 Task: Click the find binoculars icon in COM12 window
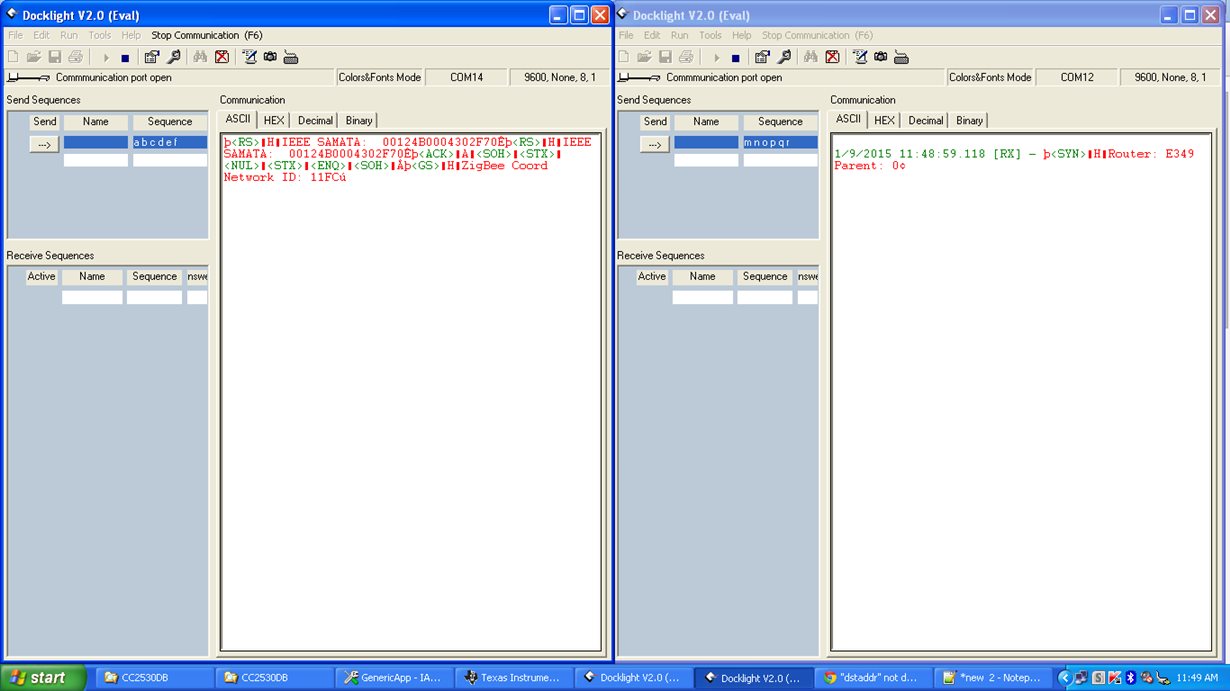pyautogui.click(x=810, y=57)
